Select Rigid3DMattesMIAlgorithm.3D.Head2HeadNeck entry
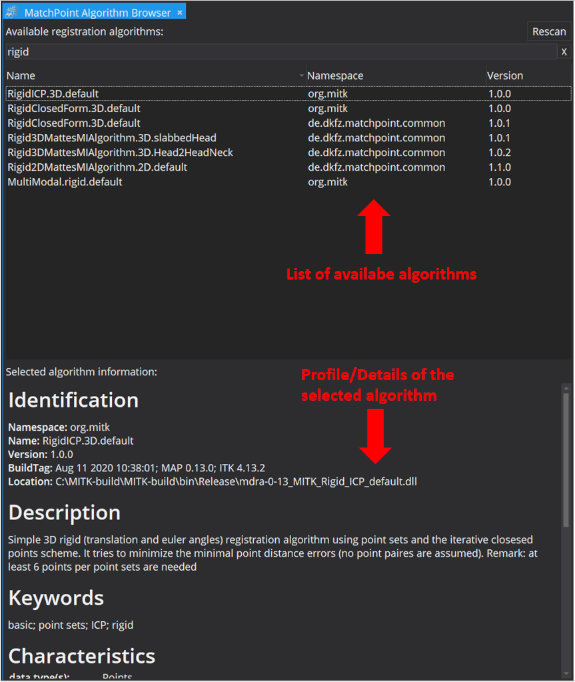The height and width of the screenshot is (682, 575). tap(288, 153)
